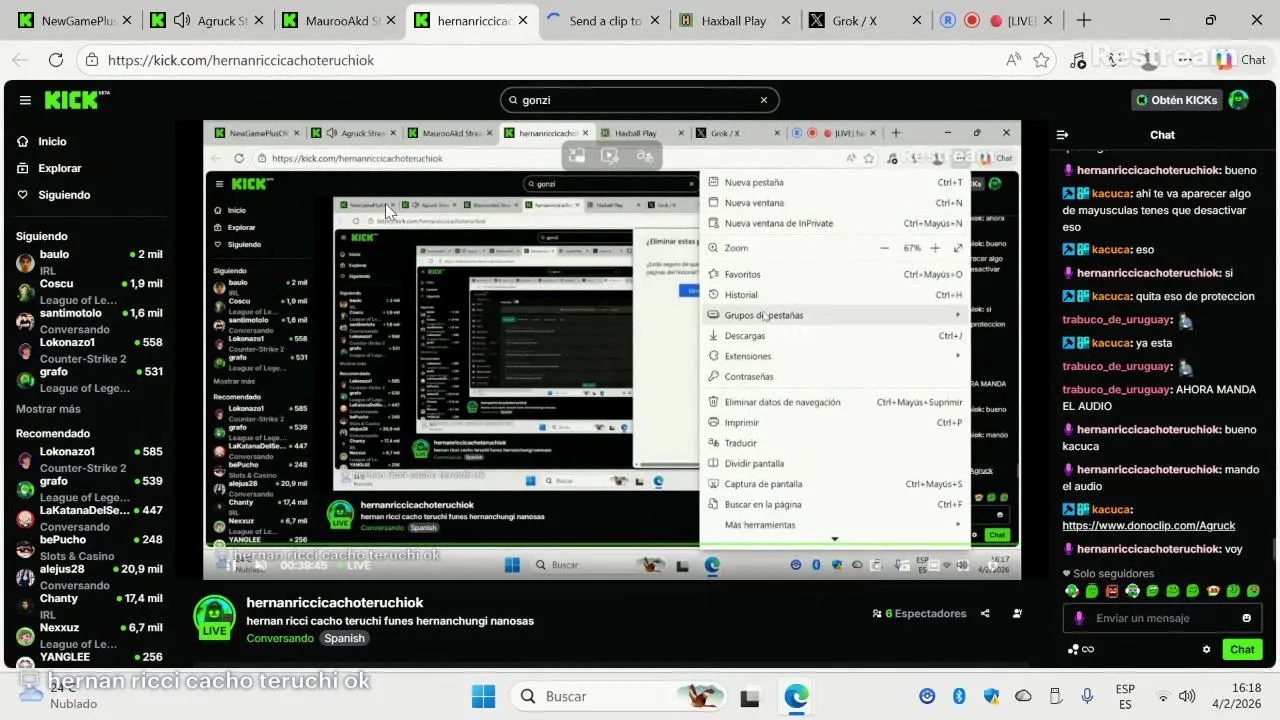This screenshot has height=720, width=1280.
Task: Switch to the MauroAkd browser tab
Action: point(337,20)
